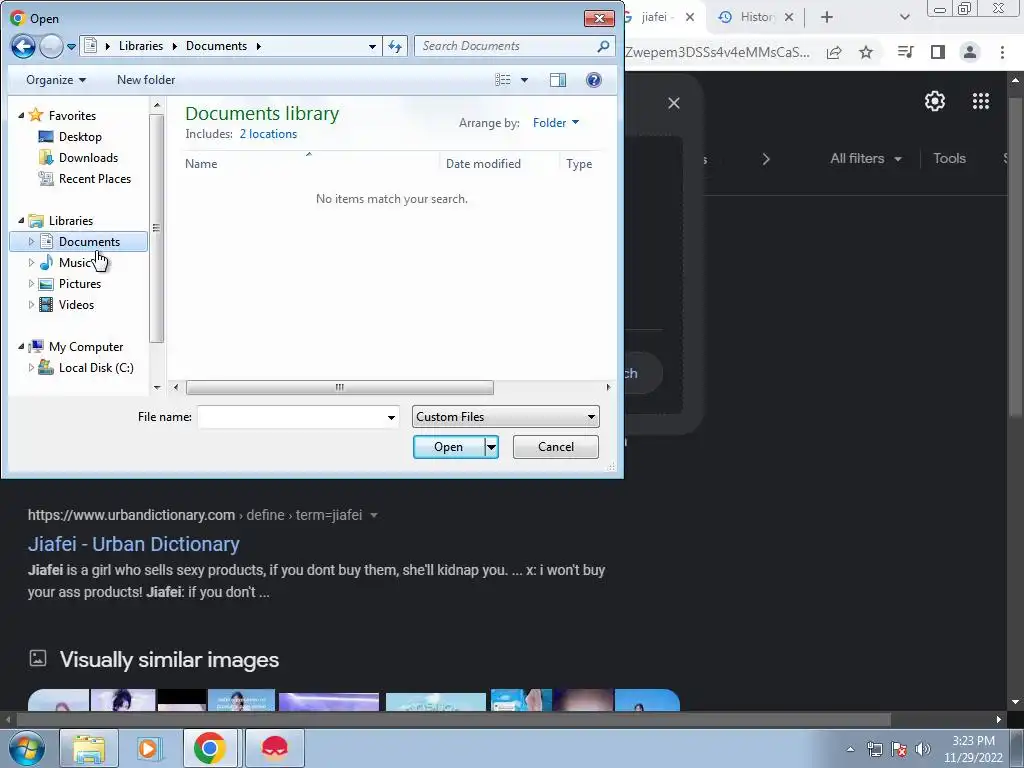
Task: Click the Forward arrow in Open dialog
Action: (x=51, y=46)
